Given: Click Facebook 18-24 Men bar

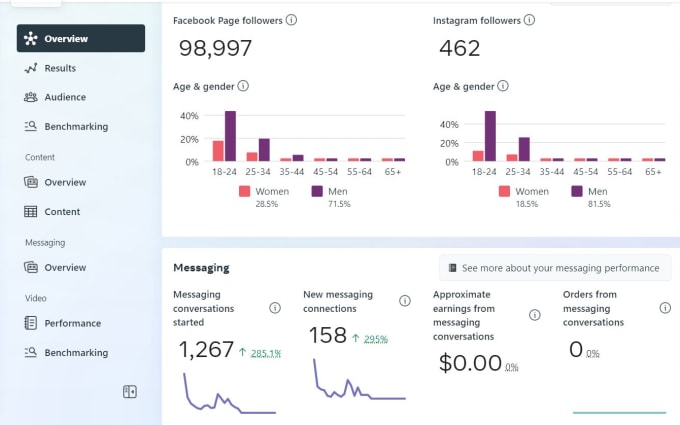Looking at the screenshot, I should coord(230,136).
